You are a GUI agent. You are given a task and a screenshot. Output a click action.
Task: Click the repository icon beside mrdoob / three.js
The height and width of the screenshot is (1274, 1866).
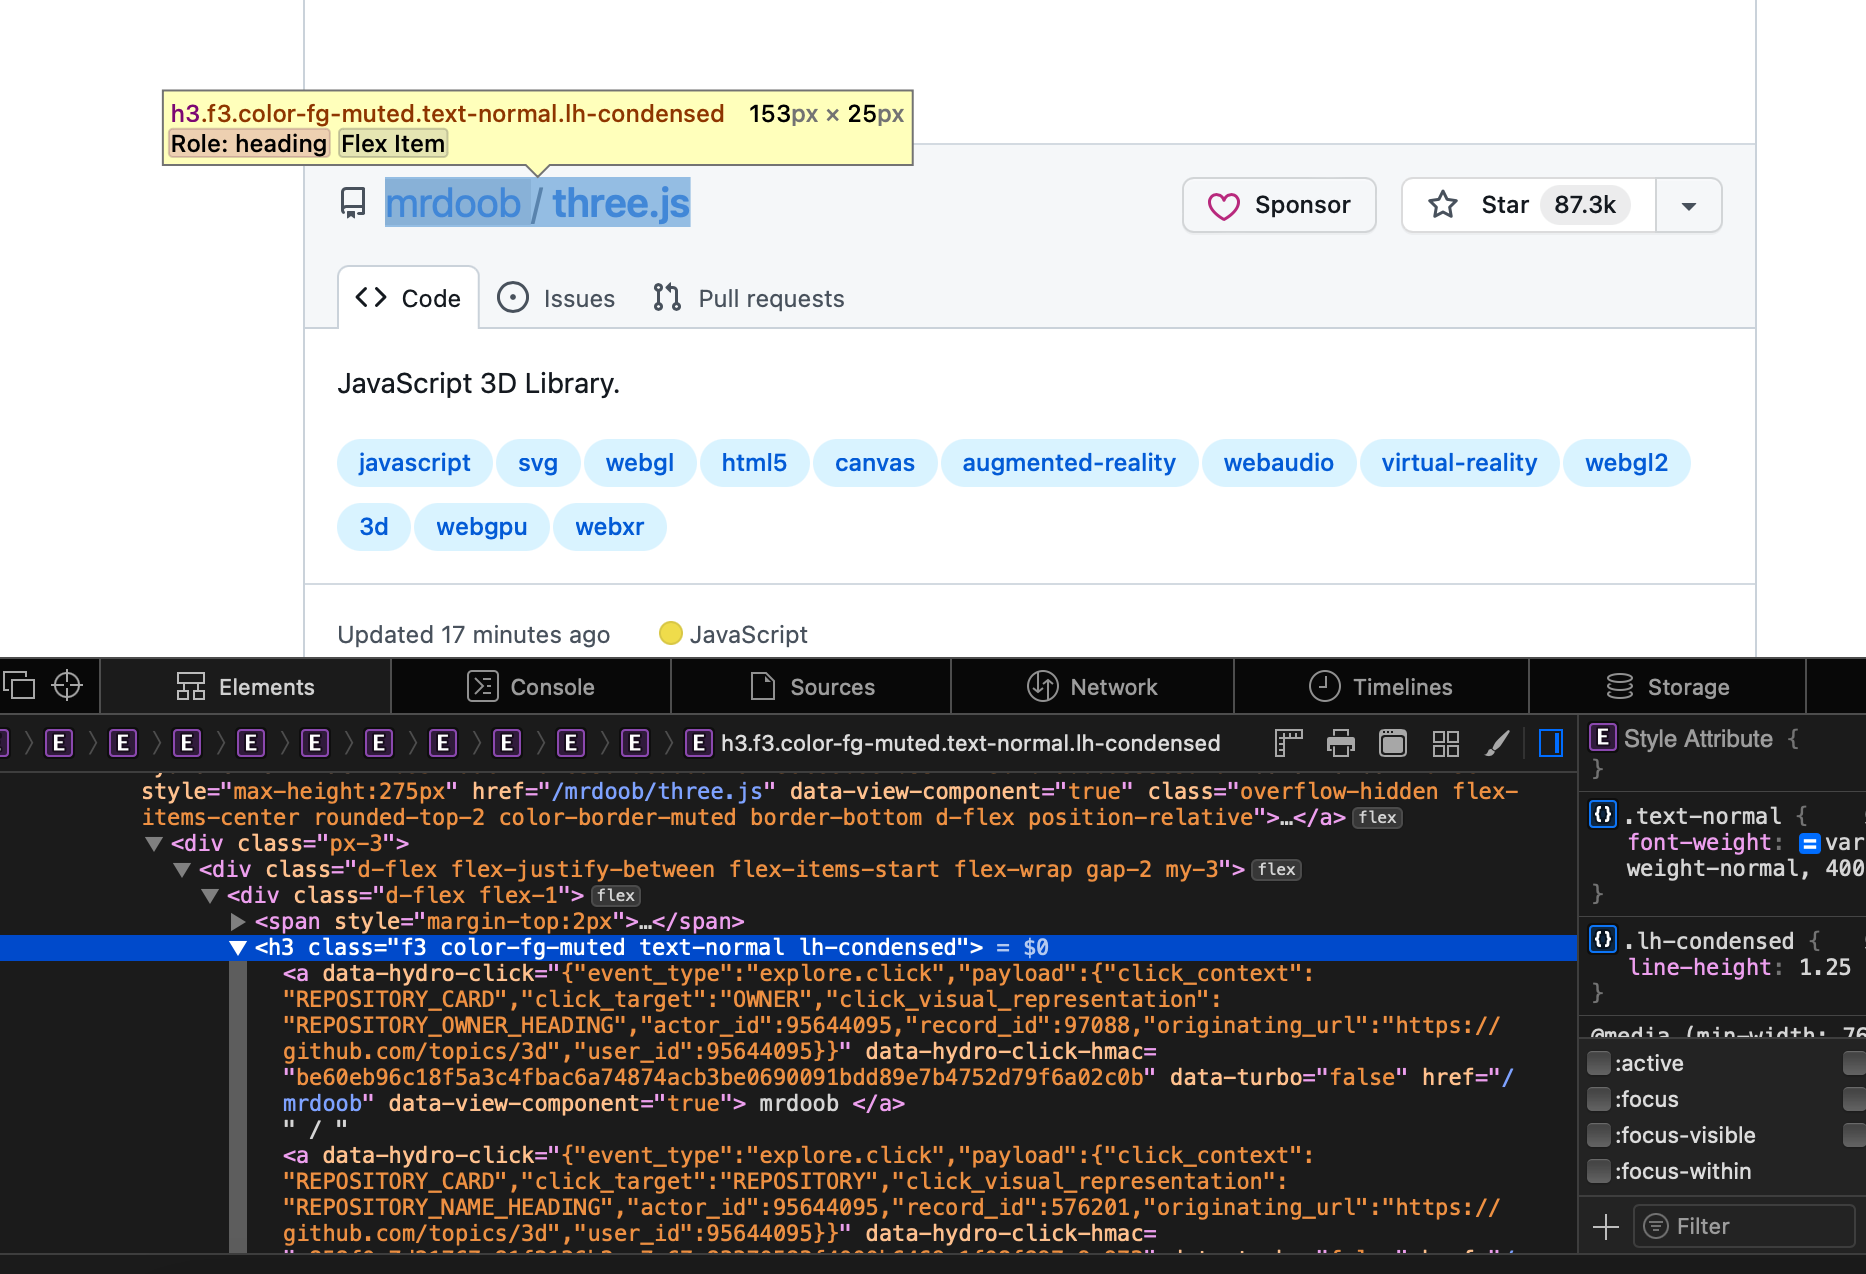coord(352,203)
